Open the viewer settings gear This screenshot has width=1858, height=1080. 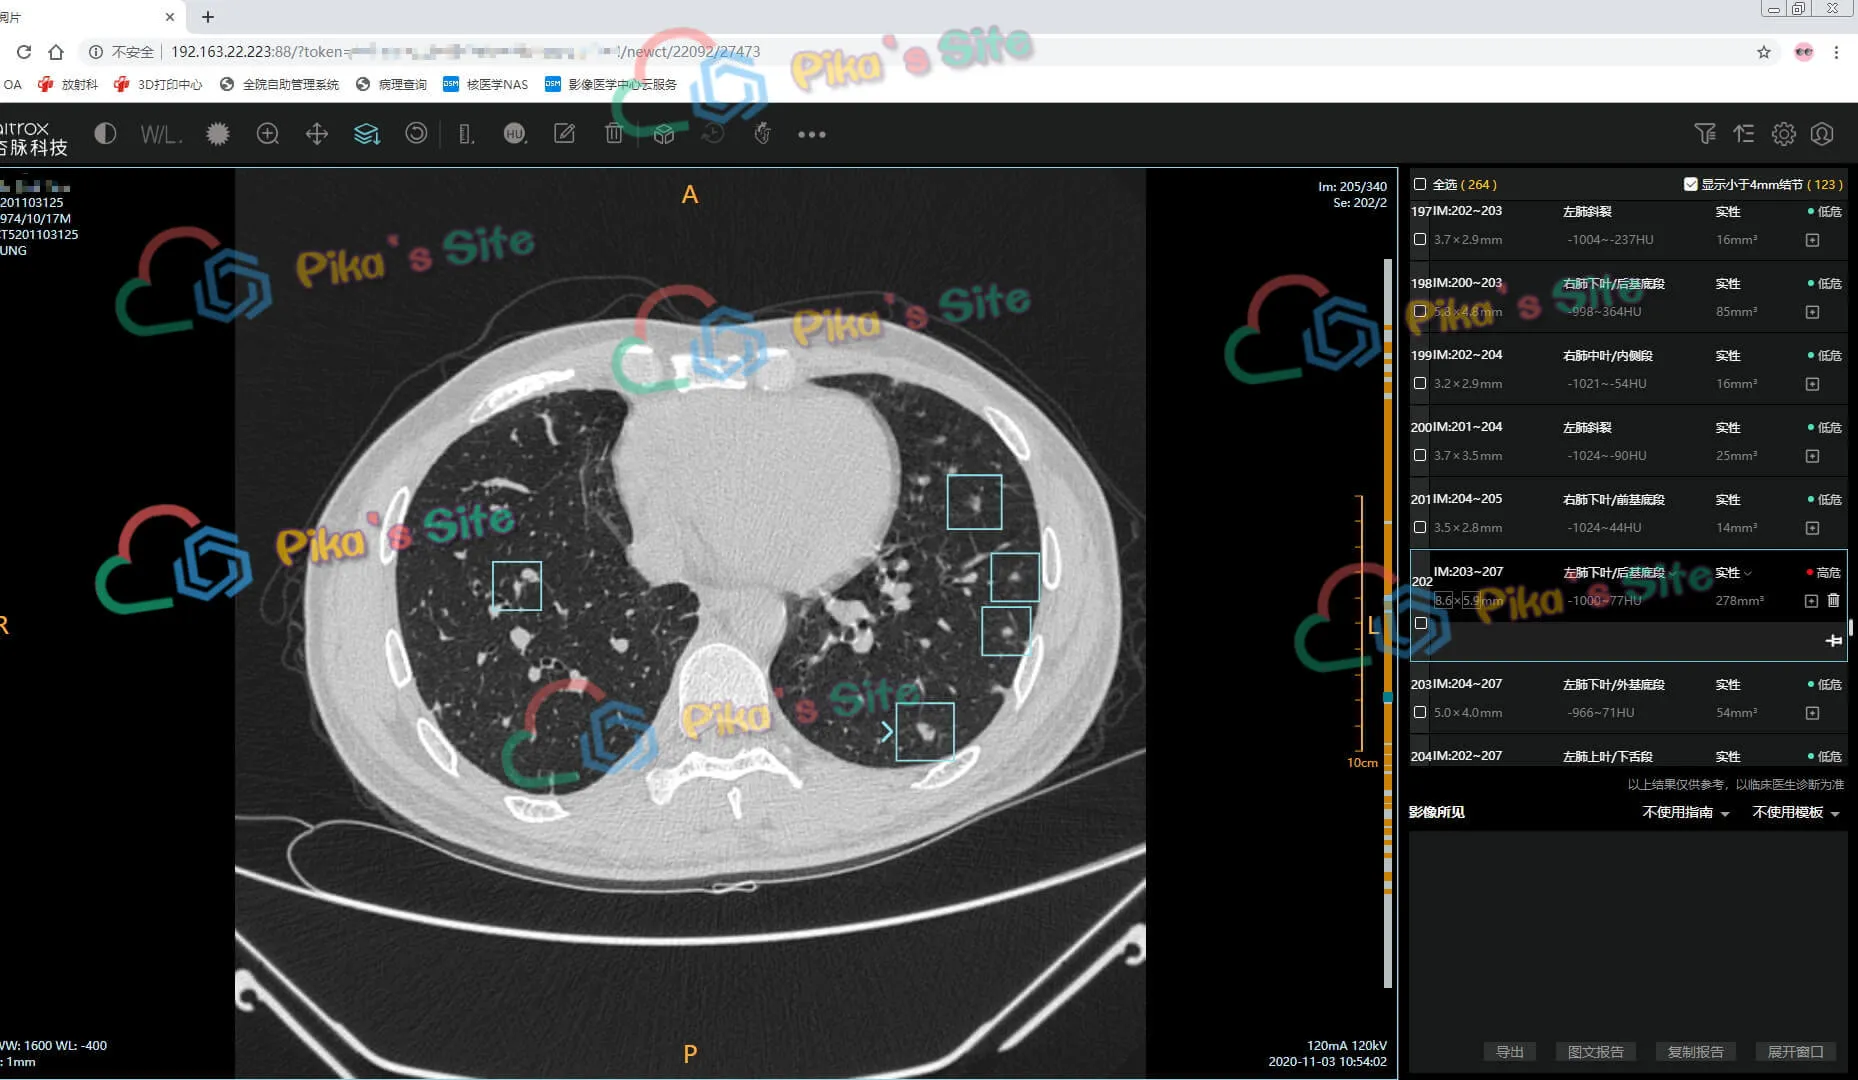1783,133
